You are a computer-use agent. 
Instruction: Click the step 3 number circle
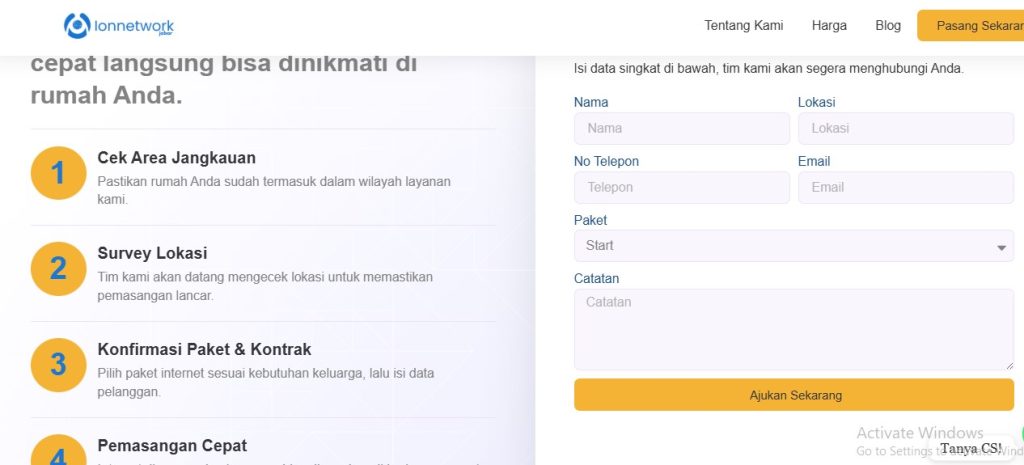pyautogui.click(x=58, y=365)
